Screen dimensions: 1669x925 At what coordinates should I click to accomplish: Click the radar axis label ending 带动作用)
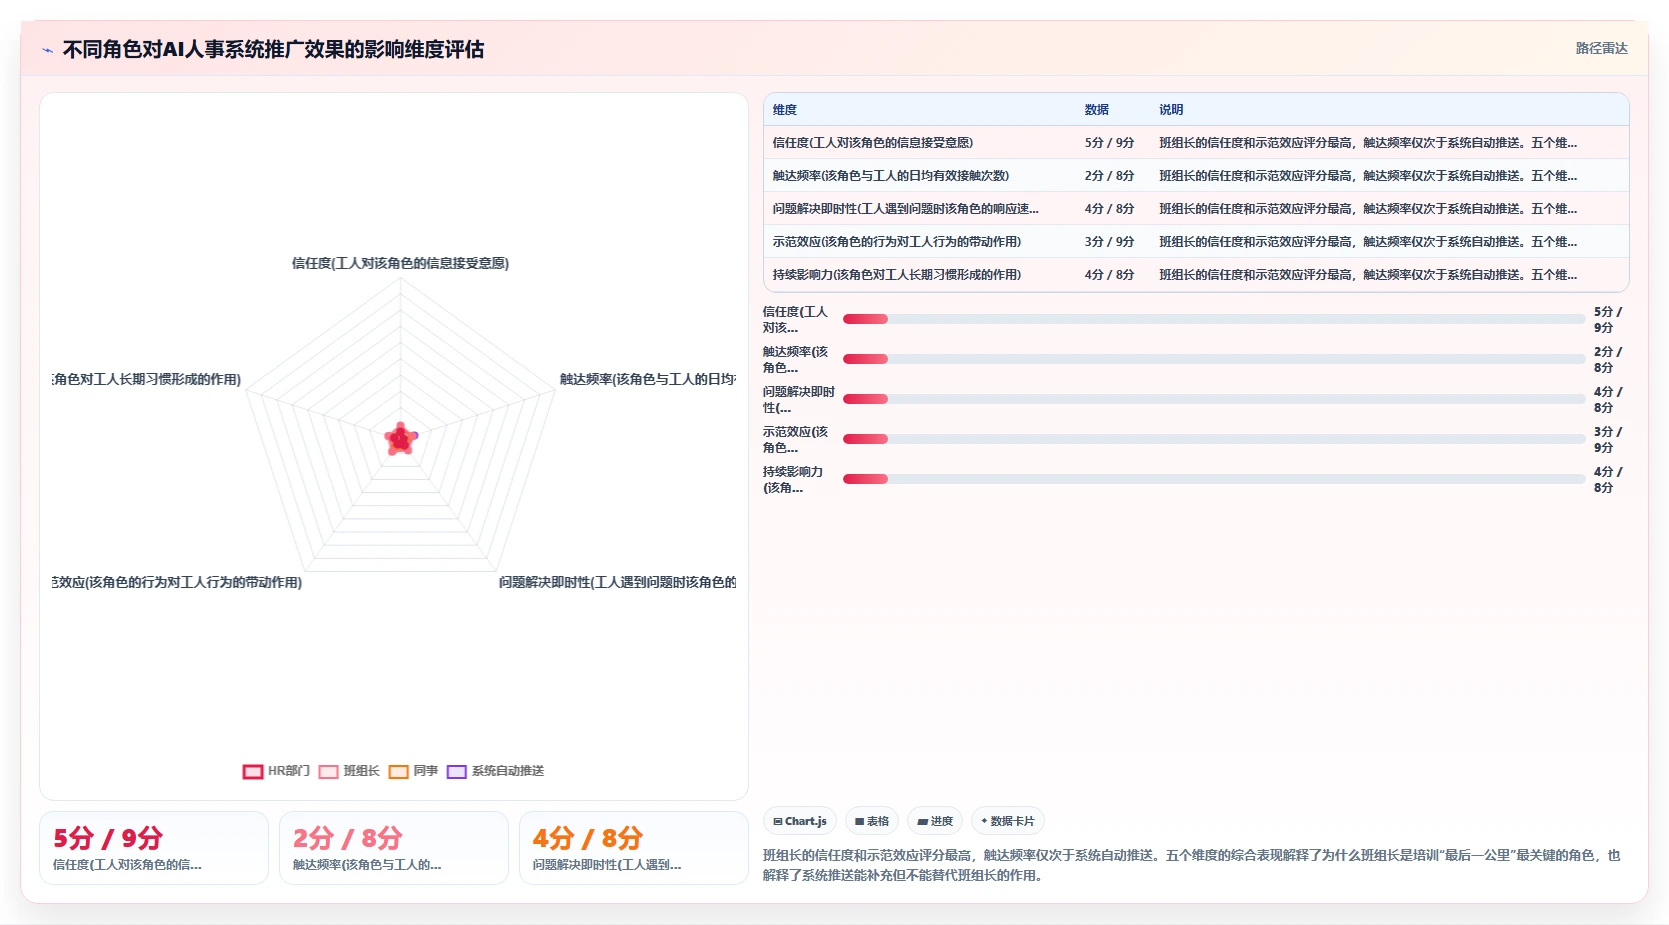[x=177, y=582]
